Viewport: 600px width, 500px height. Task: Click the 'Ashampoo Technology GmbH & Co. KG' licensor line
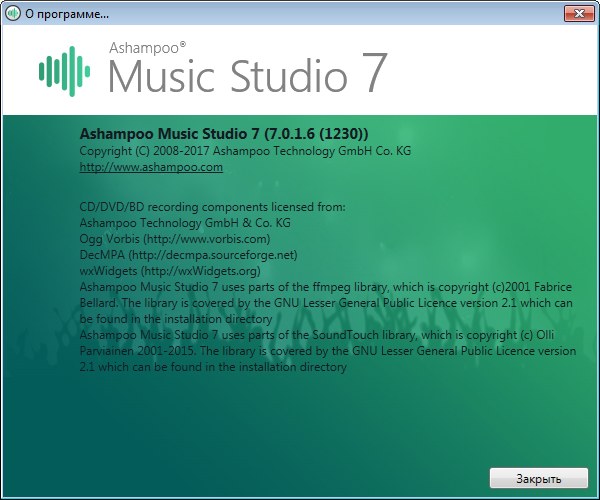click(x=184, y=222)
